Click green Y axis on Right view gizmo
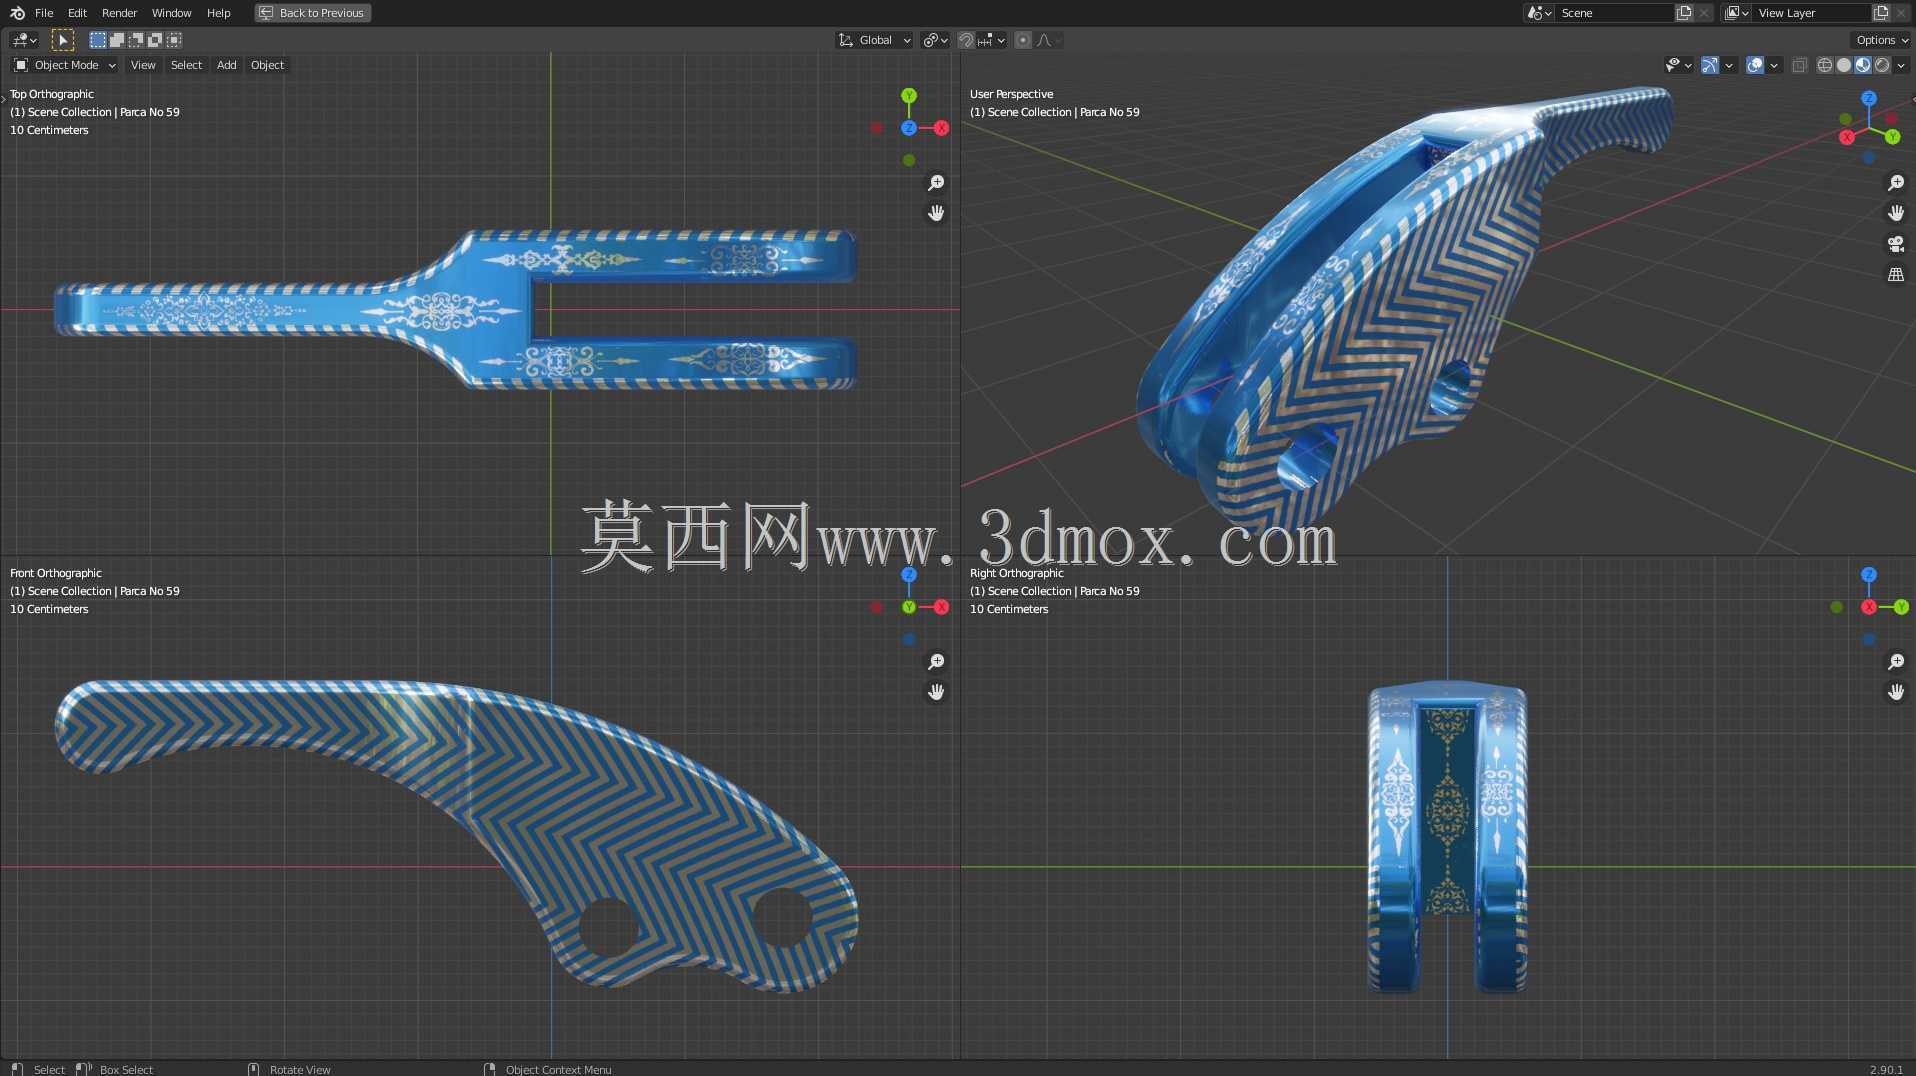 tap(1901, 607)
